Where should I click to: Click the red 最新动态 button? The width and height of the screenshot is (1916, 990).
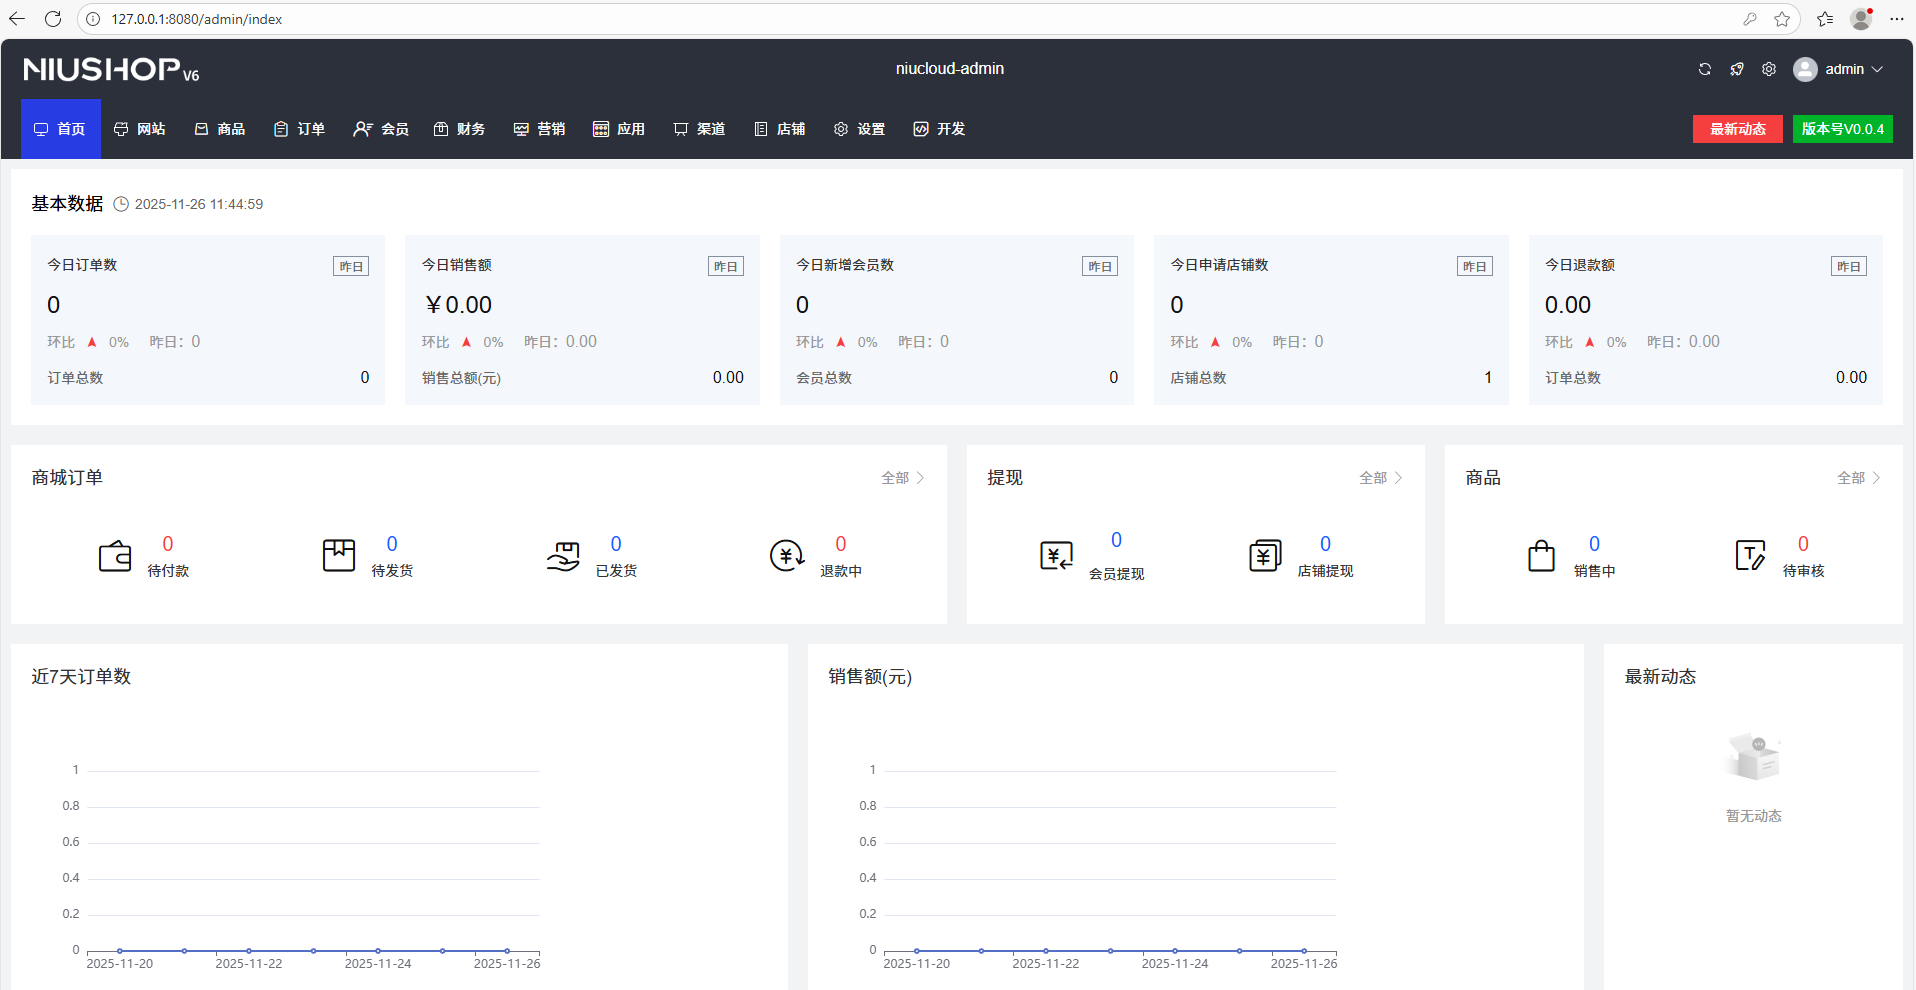tap(1737, 129)
